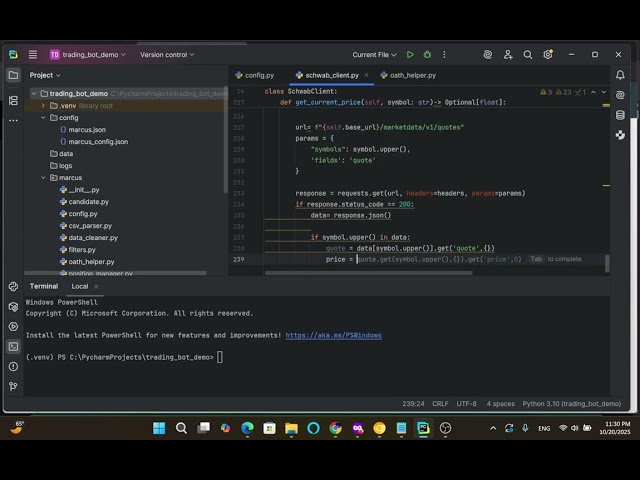Run the current file with green play button
Viewport: 640px width, 480px height.
(410, 54)
